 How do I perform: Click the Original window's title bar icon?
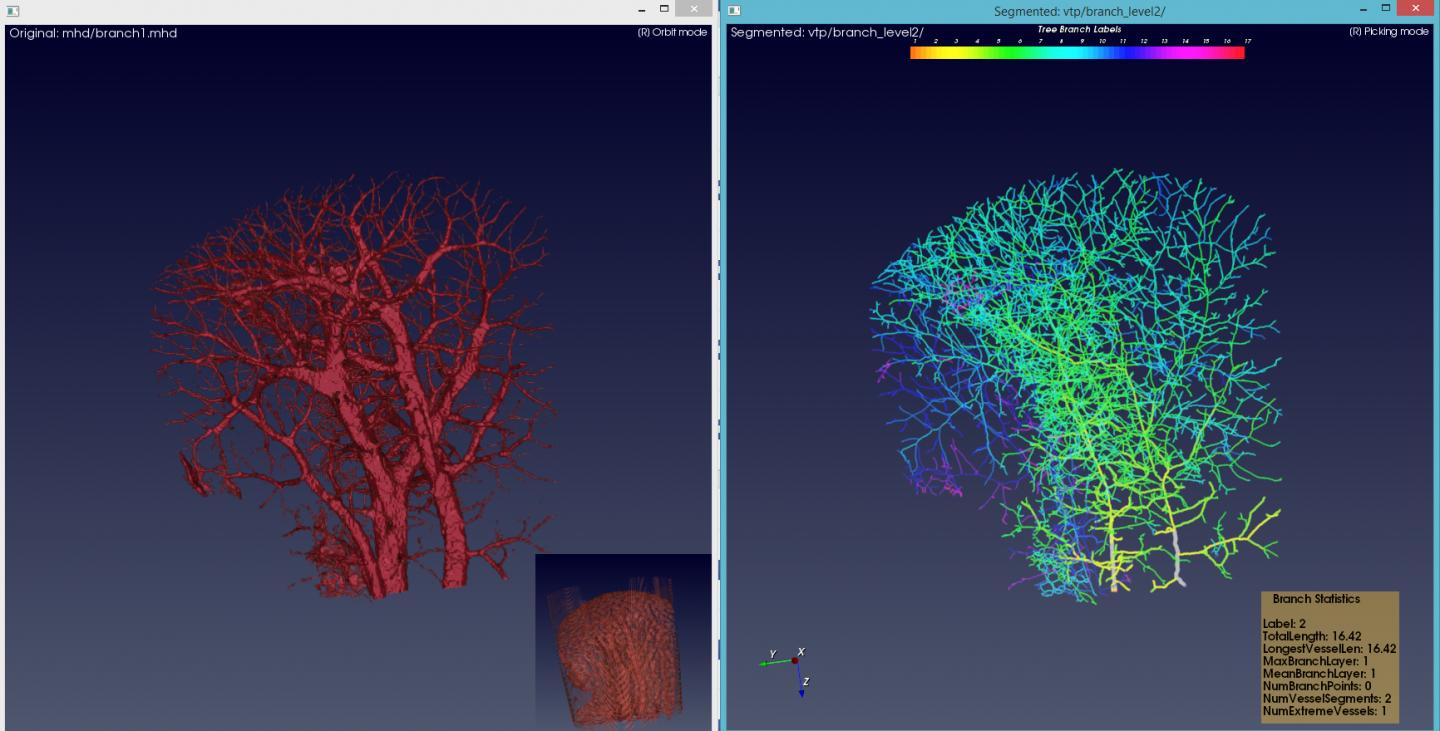12,10
